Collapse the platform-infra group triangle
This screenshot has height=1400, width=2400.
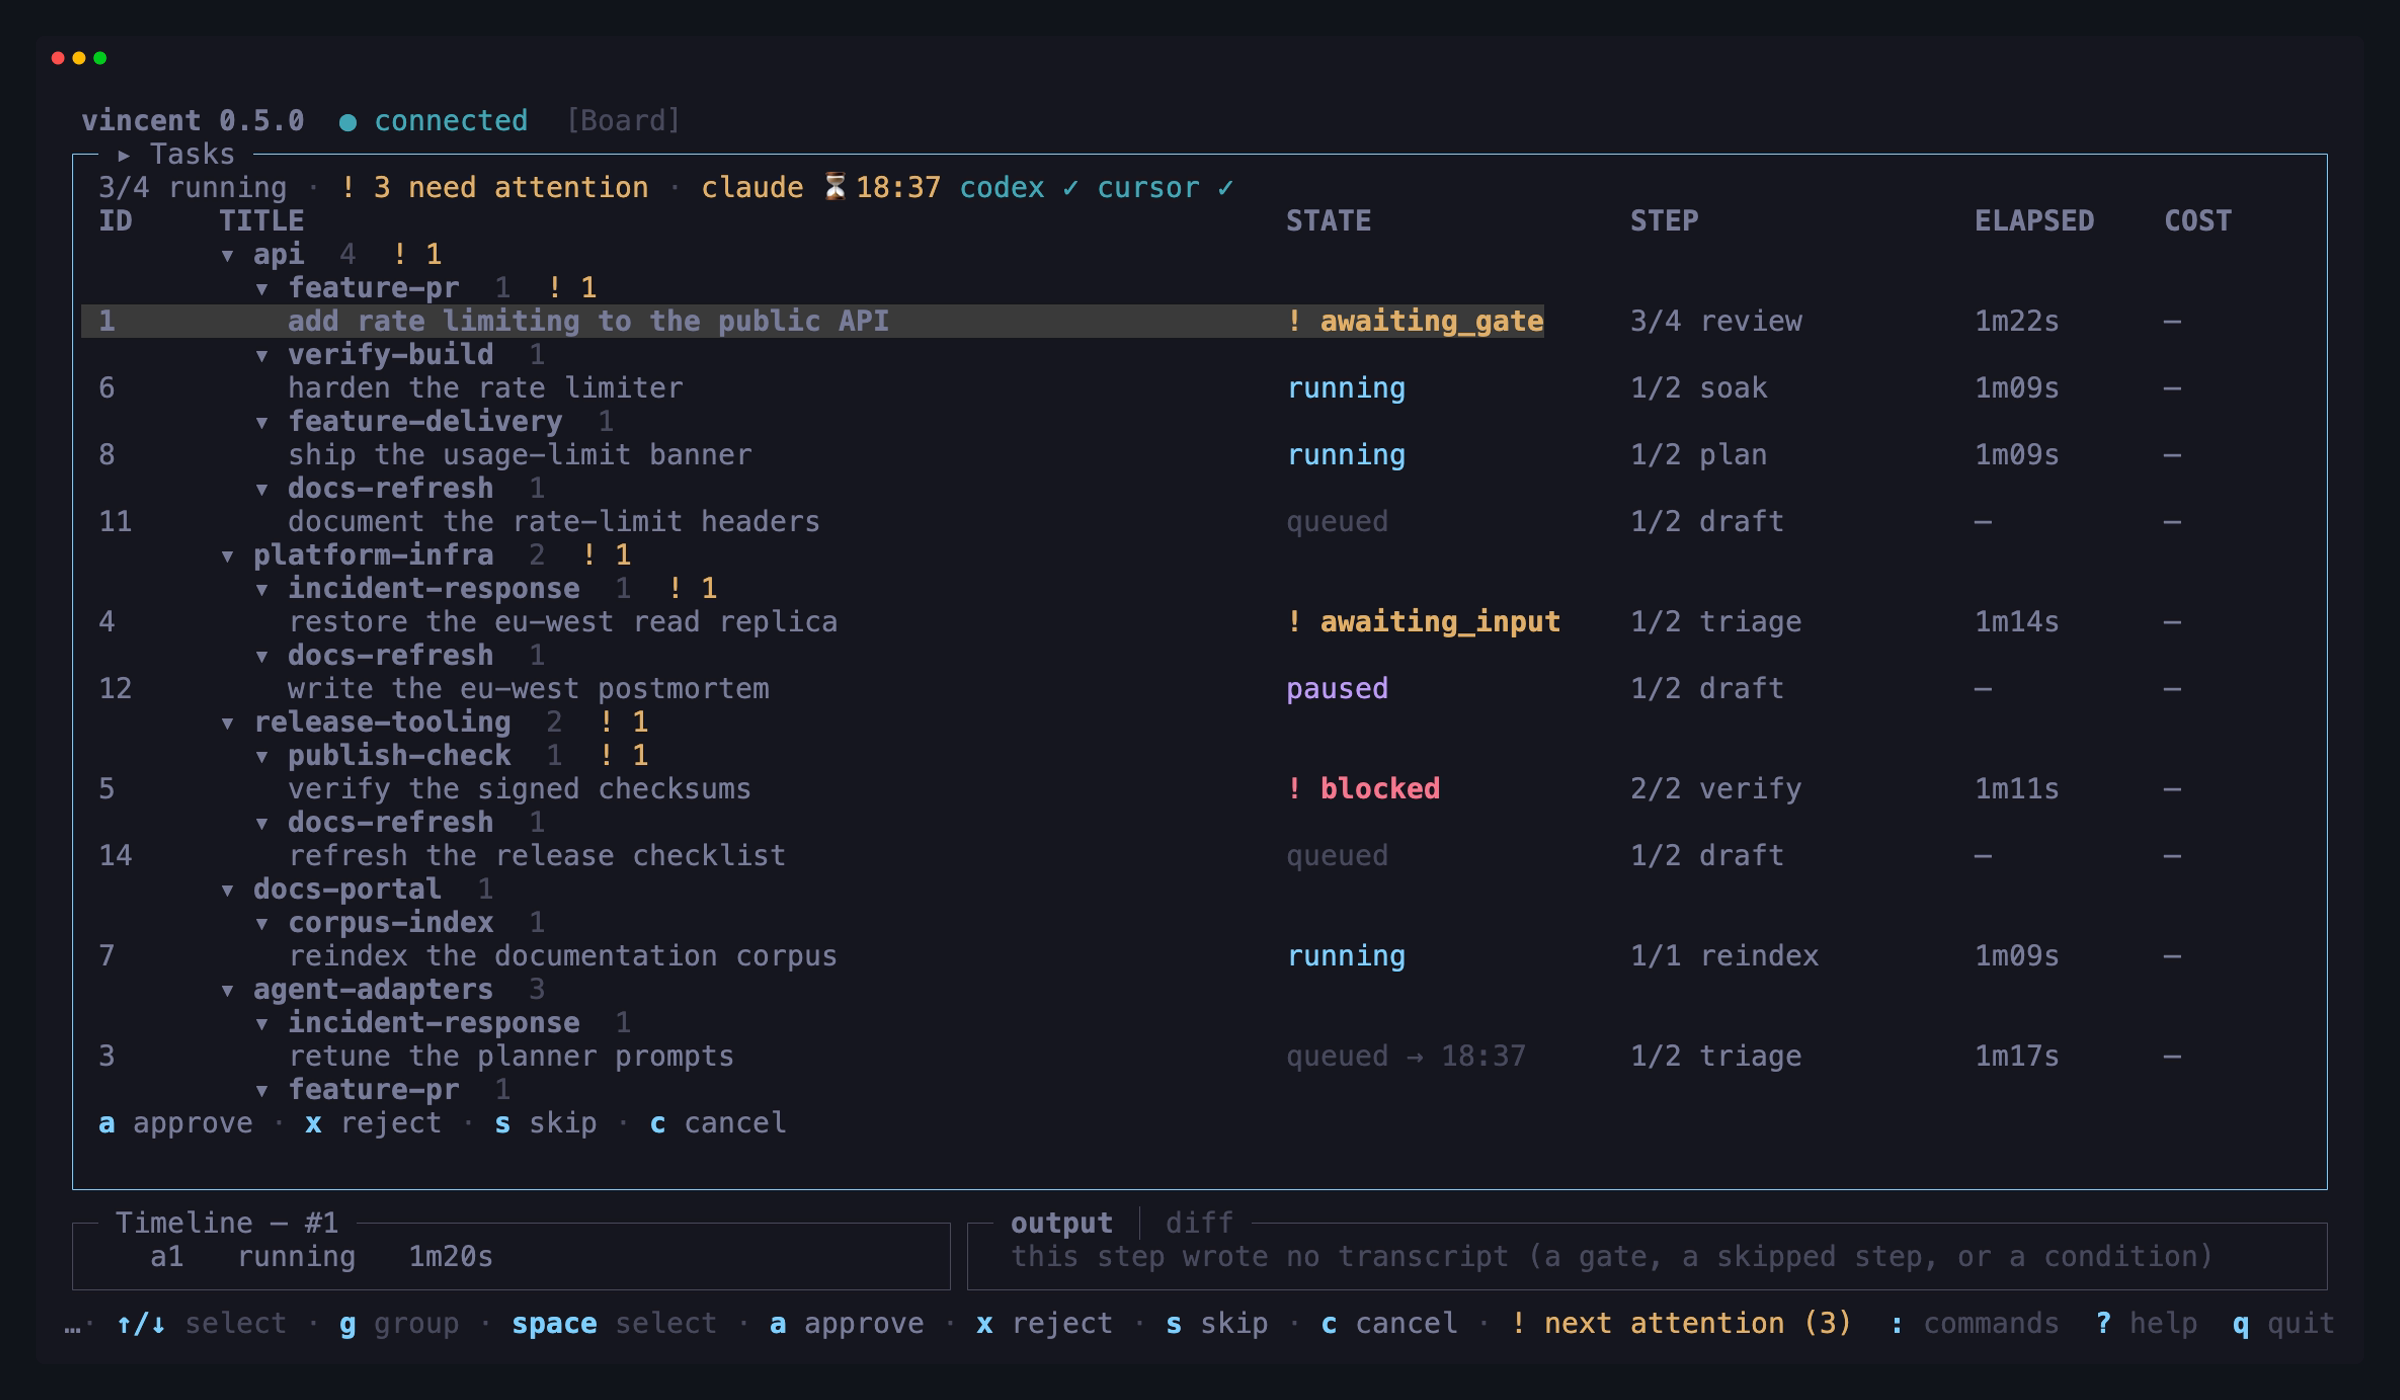[x=228, y=556]
